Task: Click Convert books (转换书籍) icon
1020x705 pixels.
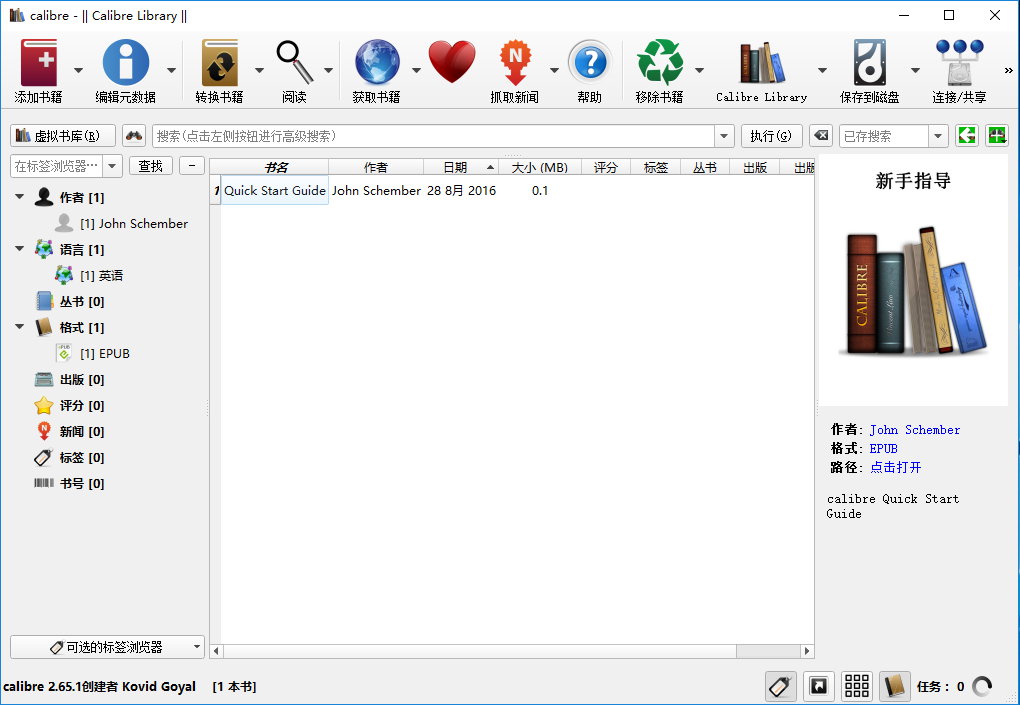Action: pos(219,63)
